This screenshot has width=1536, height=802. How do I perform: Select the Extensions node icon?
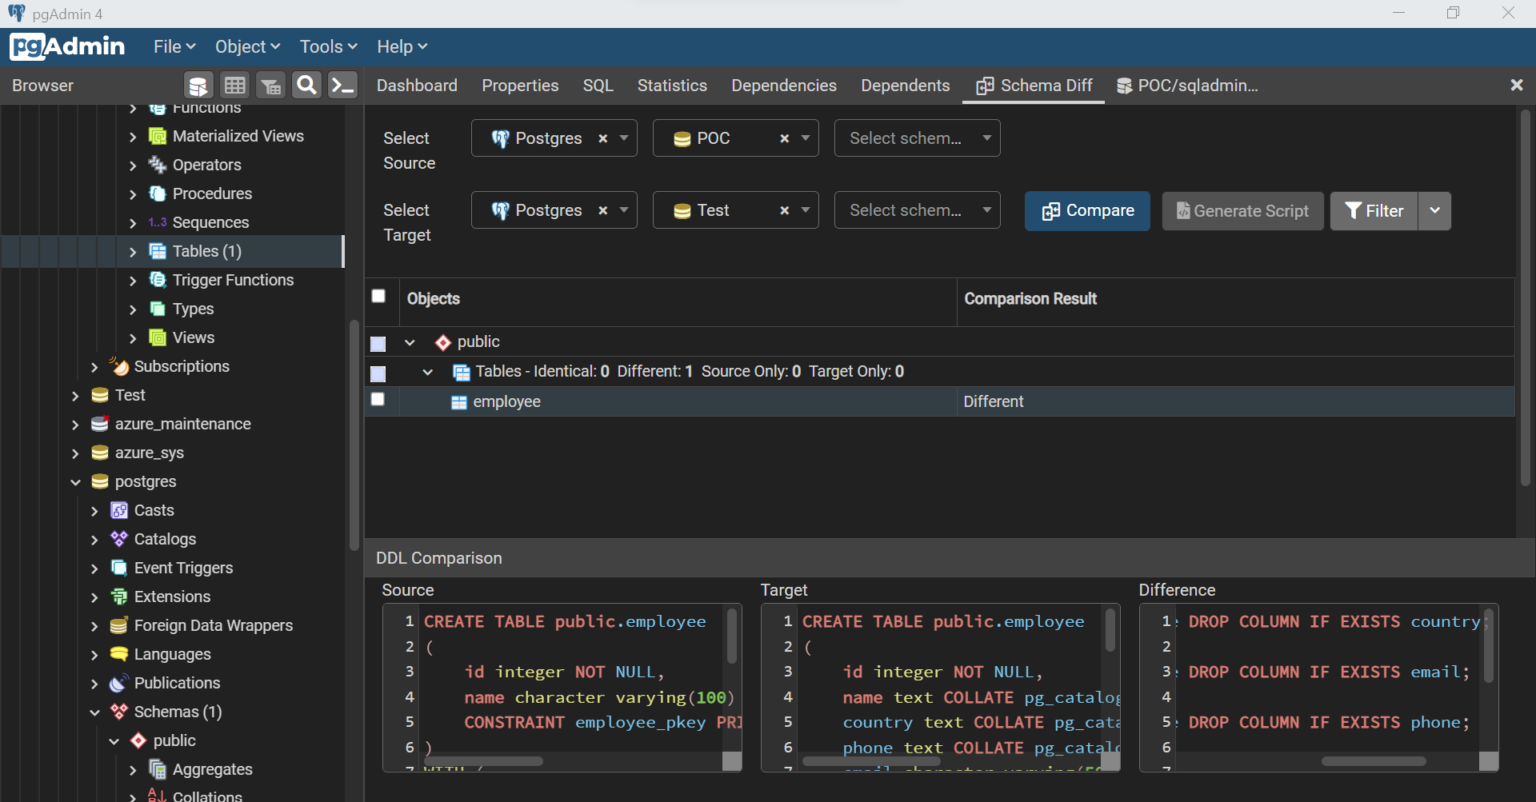tap(119, 597)
